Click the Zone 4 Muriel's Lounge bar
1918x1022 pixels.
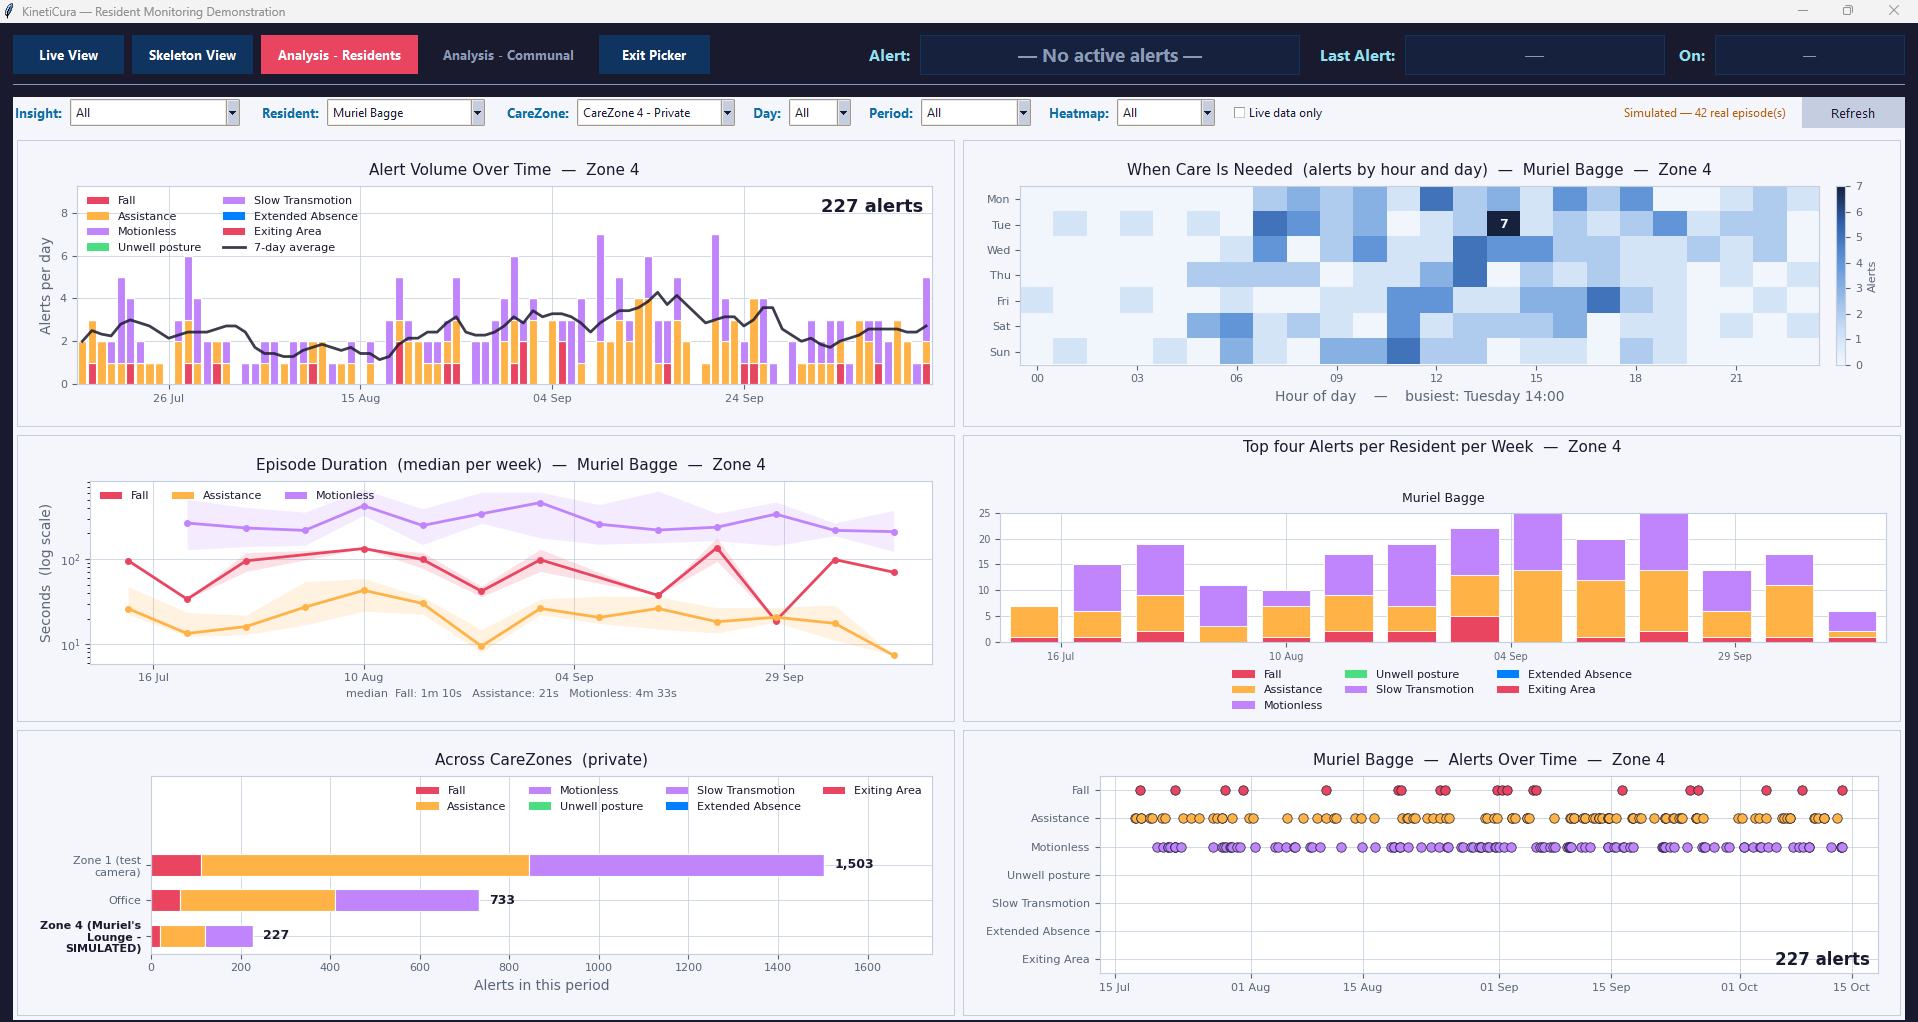pos(202,936)
